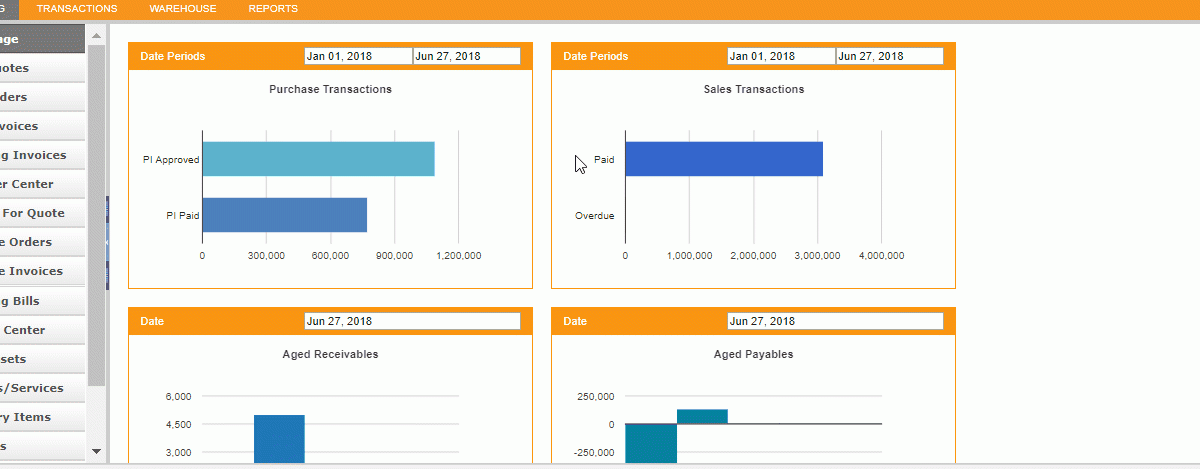Click the PI Approved bar in purchase chart
Viewport: 1200px width, 469px height.
(x=318, y=159)
